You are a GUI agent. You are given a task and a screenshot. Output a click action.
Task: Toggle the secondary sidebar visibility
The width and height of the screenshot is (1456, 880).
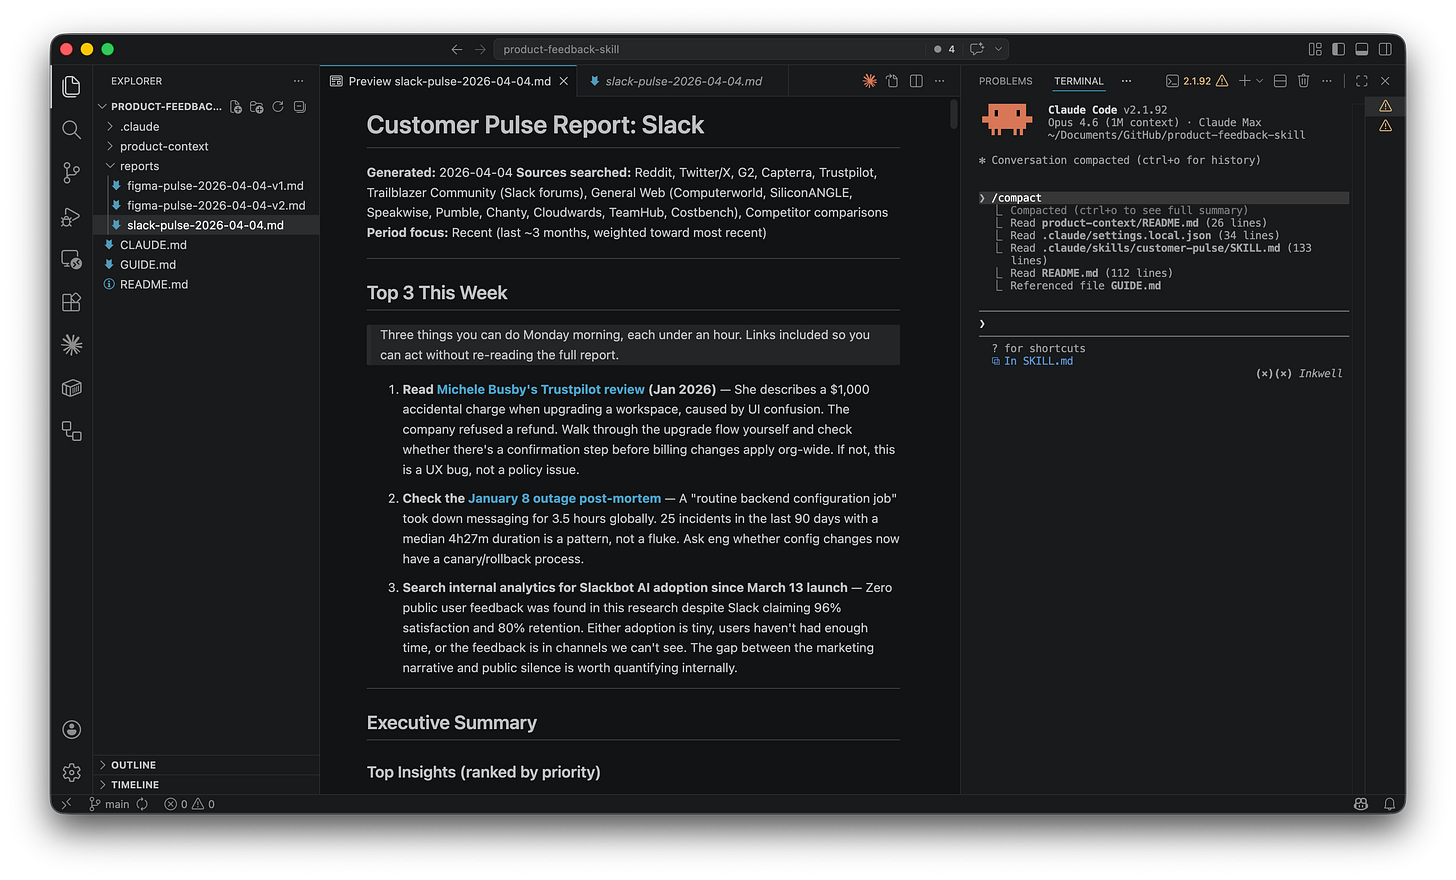(x=1384, y=48)
